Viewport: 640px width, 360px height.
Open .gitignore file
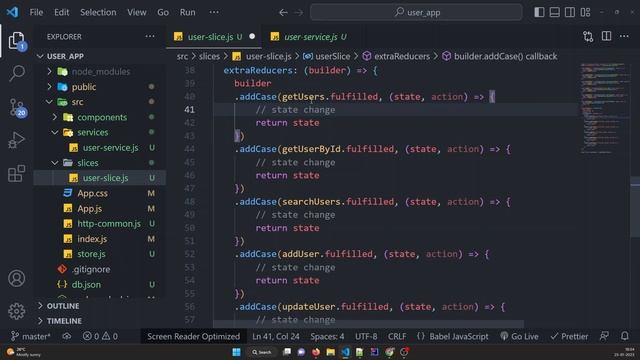[100, 269]
